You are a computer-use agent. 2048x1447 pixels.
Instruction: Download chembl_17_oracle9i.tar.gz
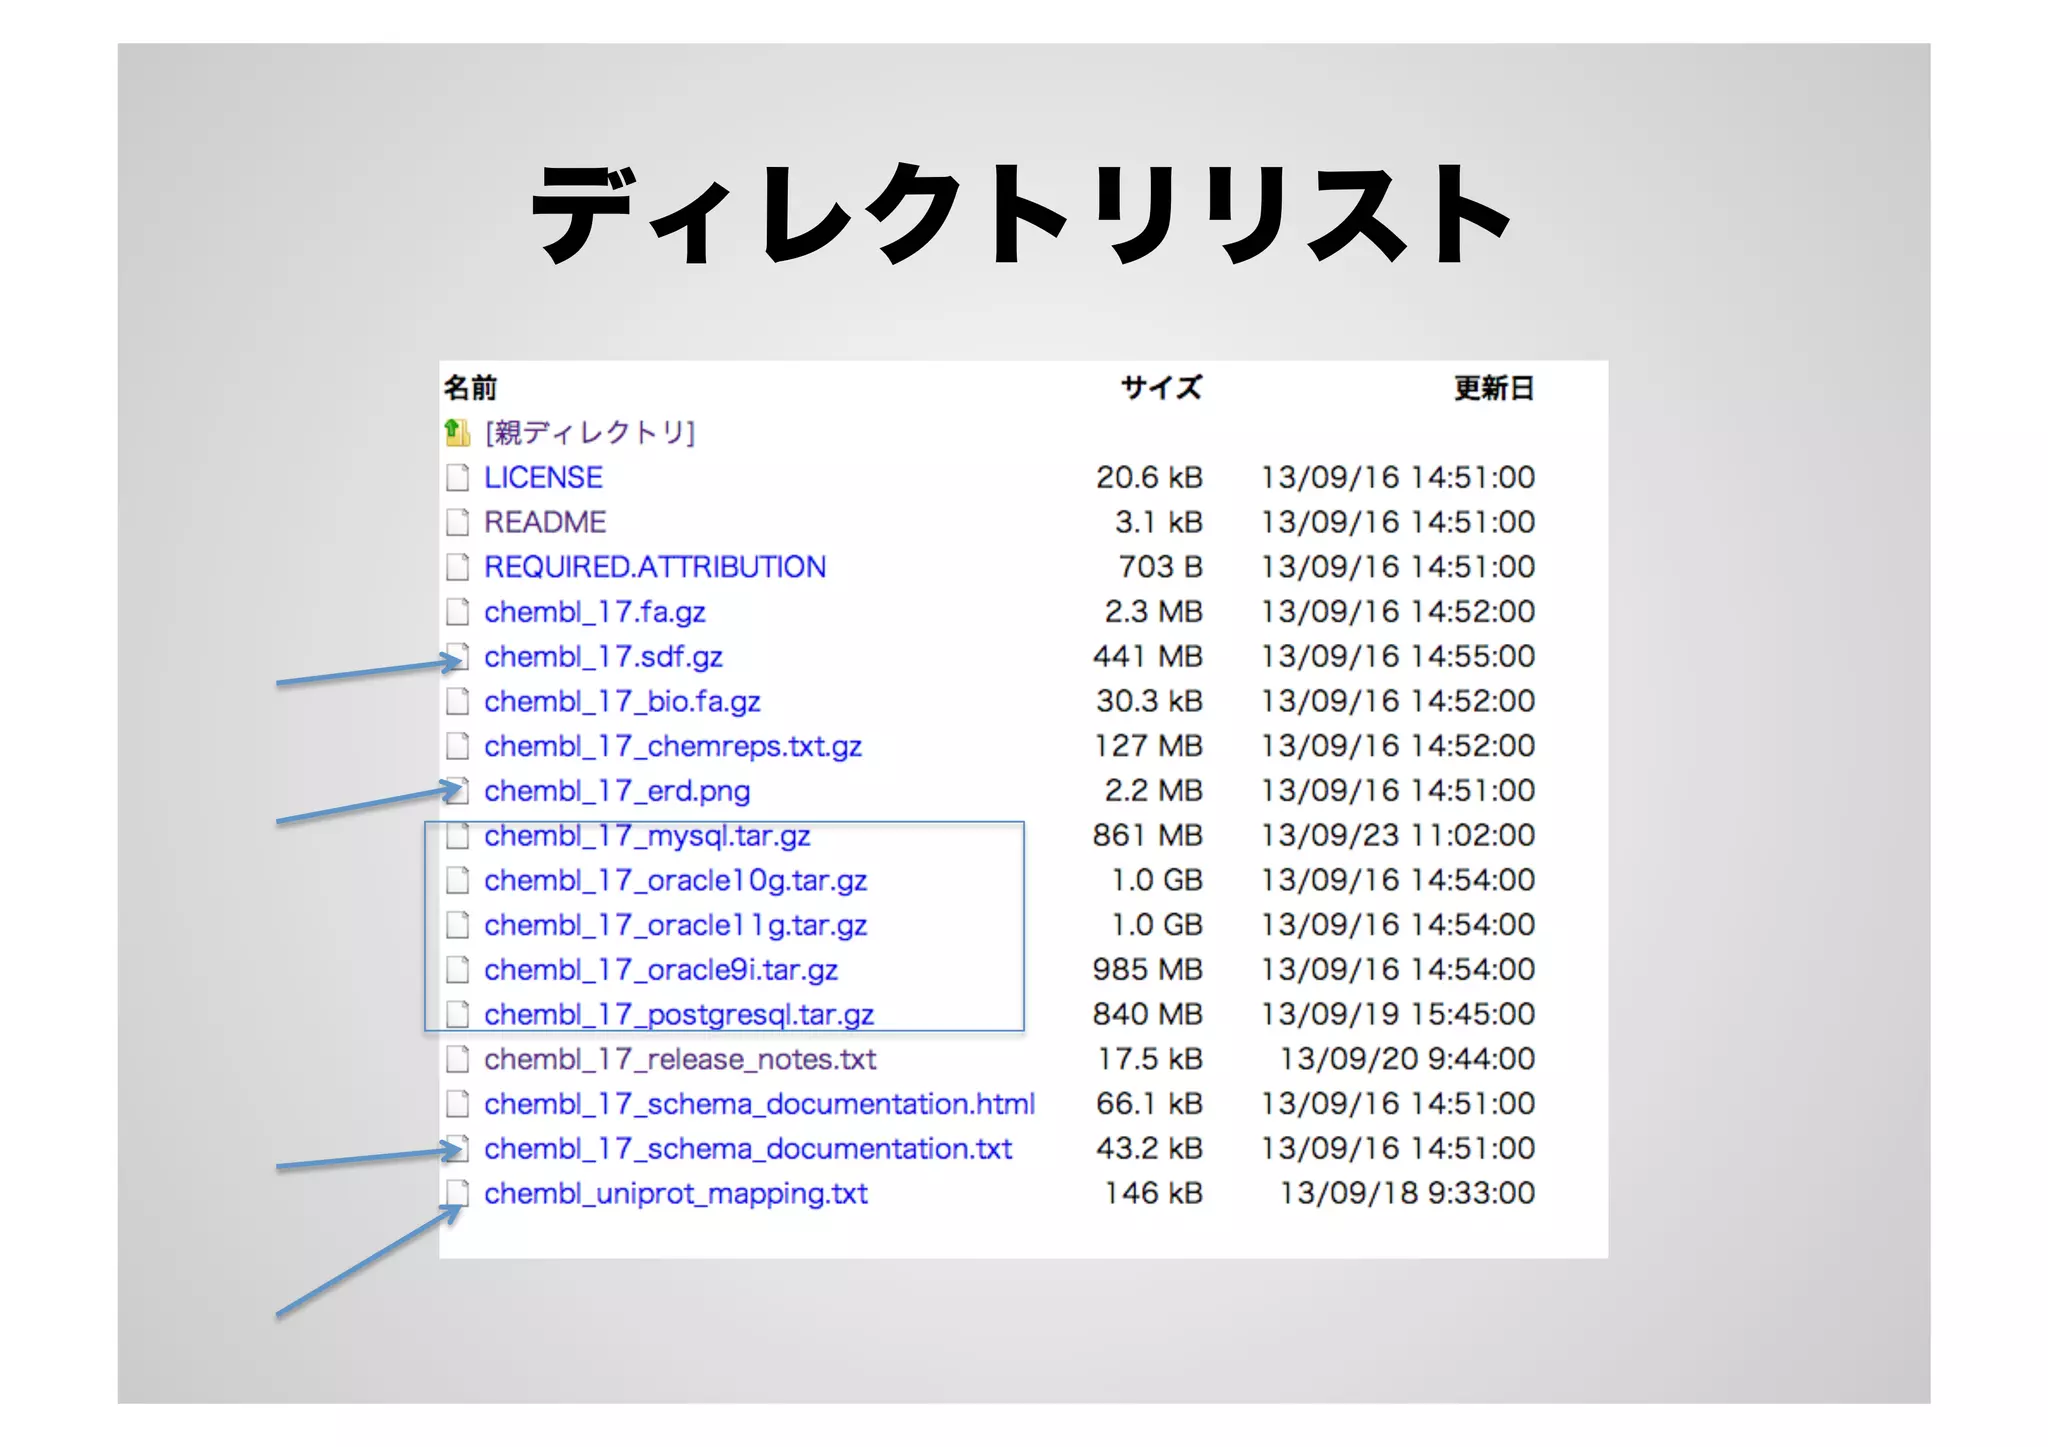(661, 970)
